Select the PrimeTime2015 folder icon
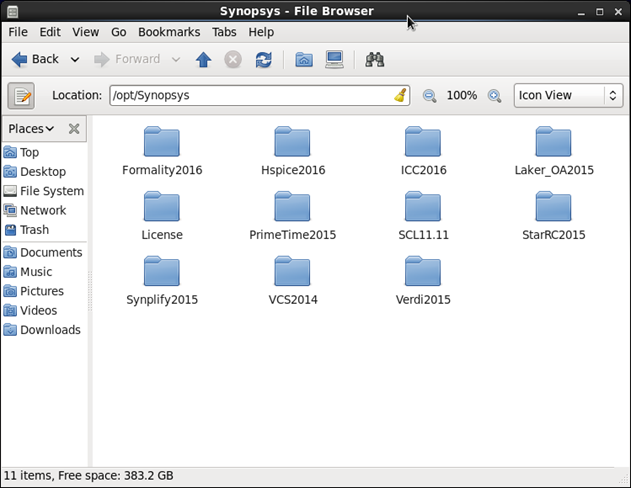 point(292,206)
